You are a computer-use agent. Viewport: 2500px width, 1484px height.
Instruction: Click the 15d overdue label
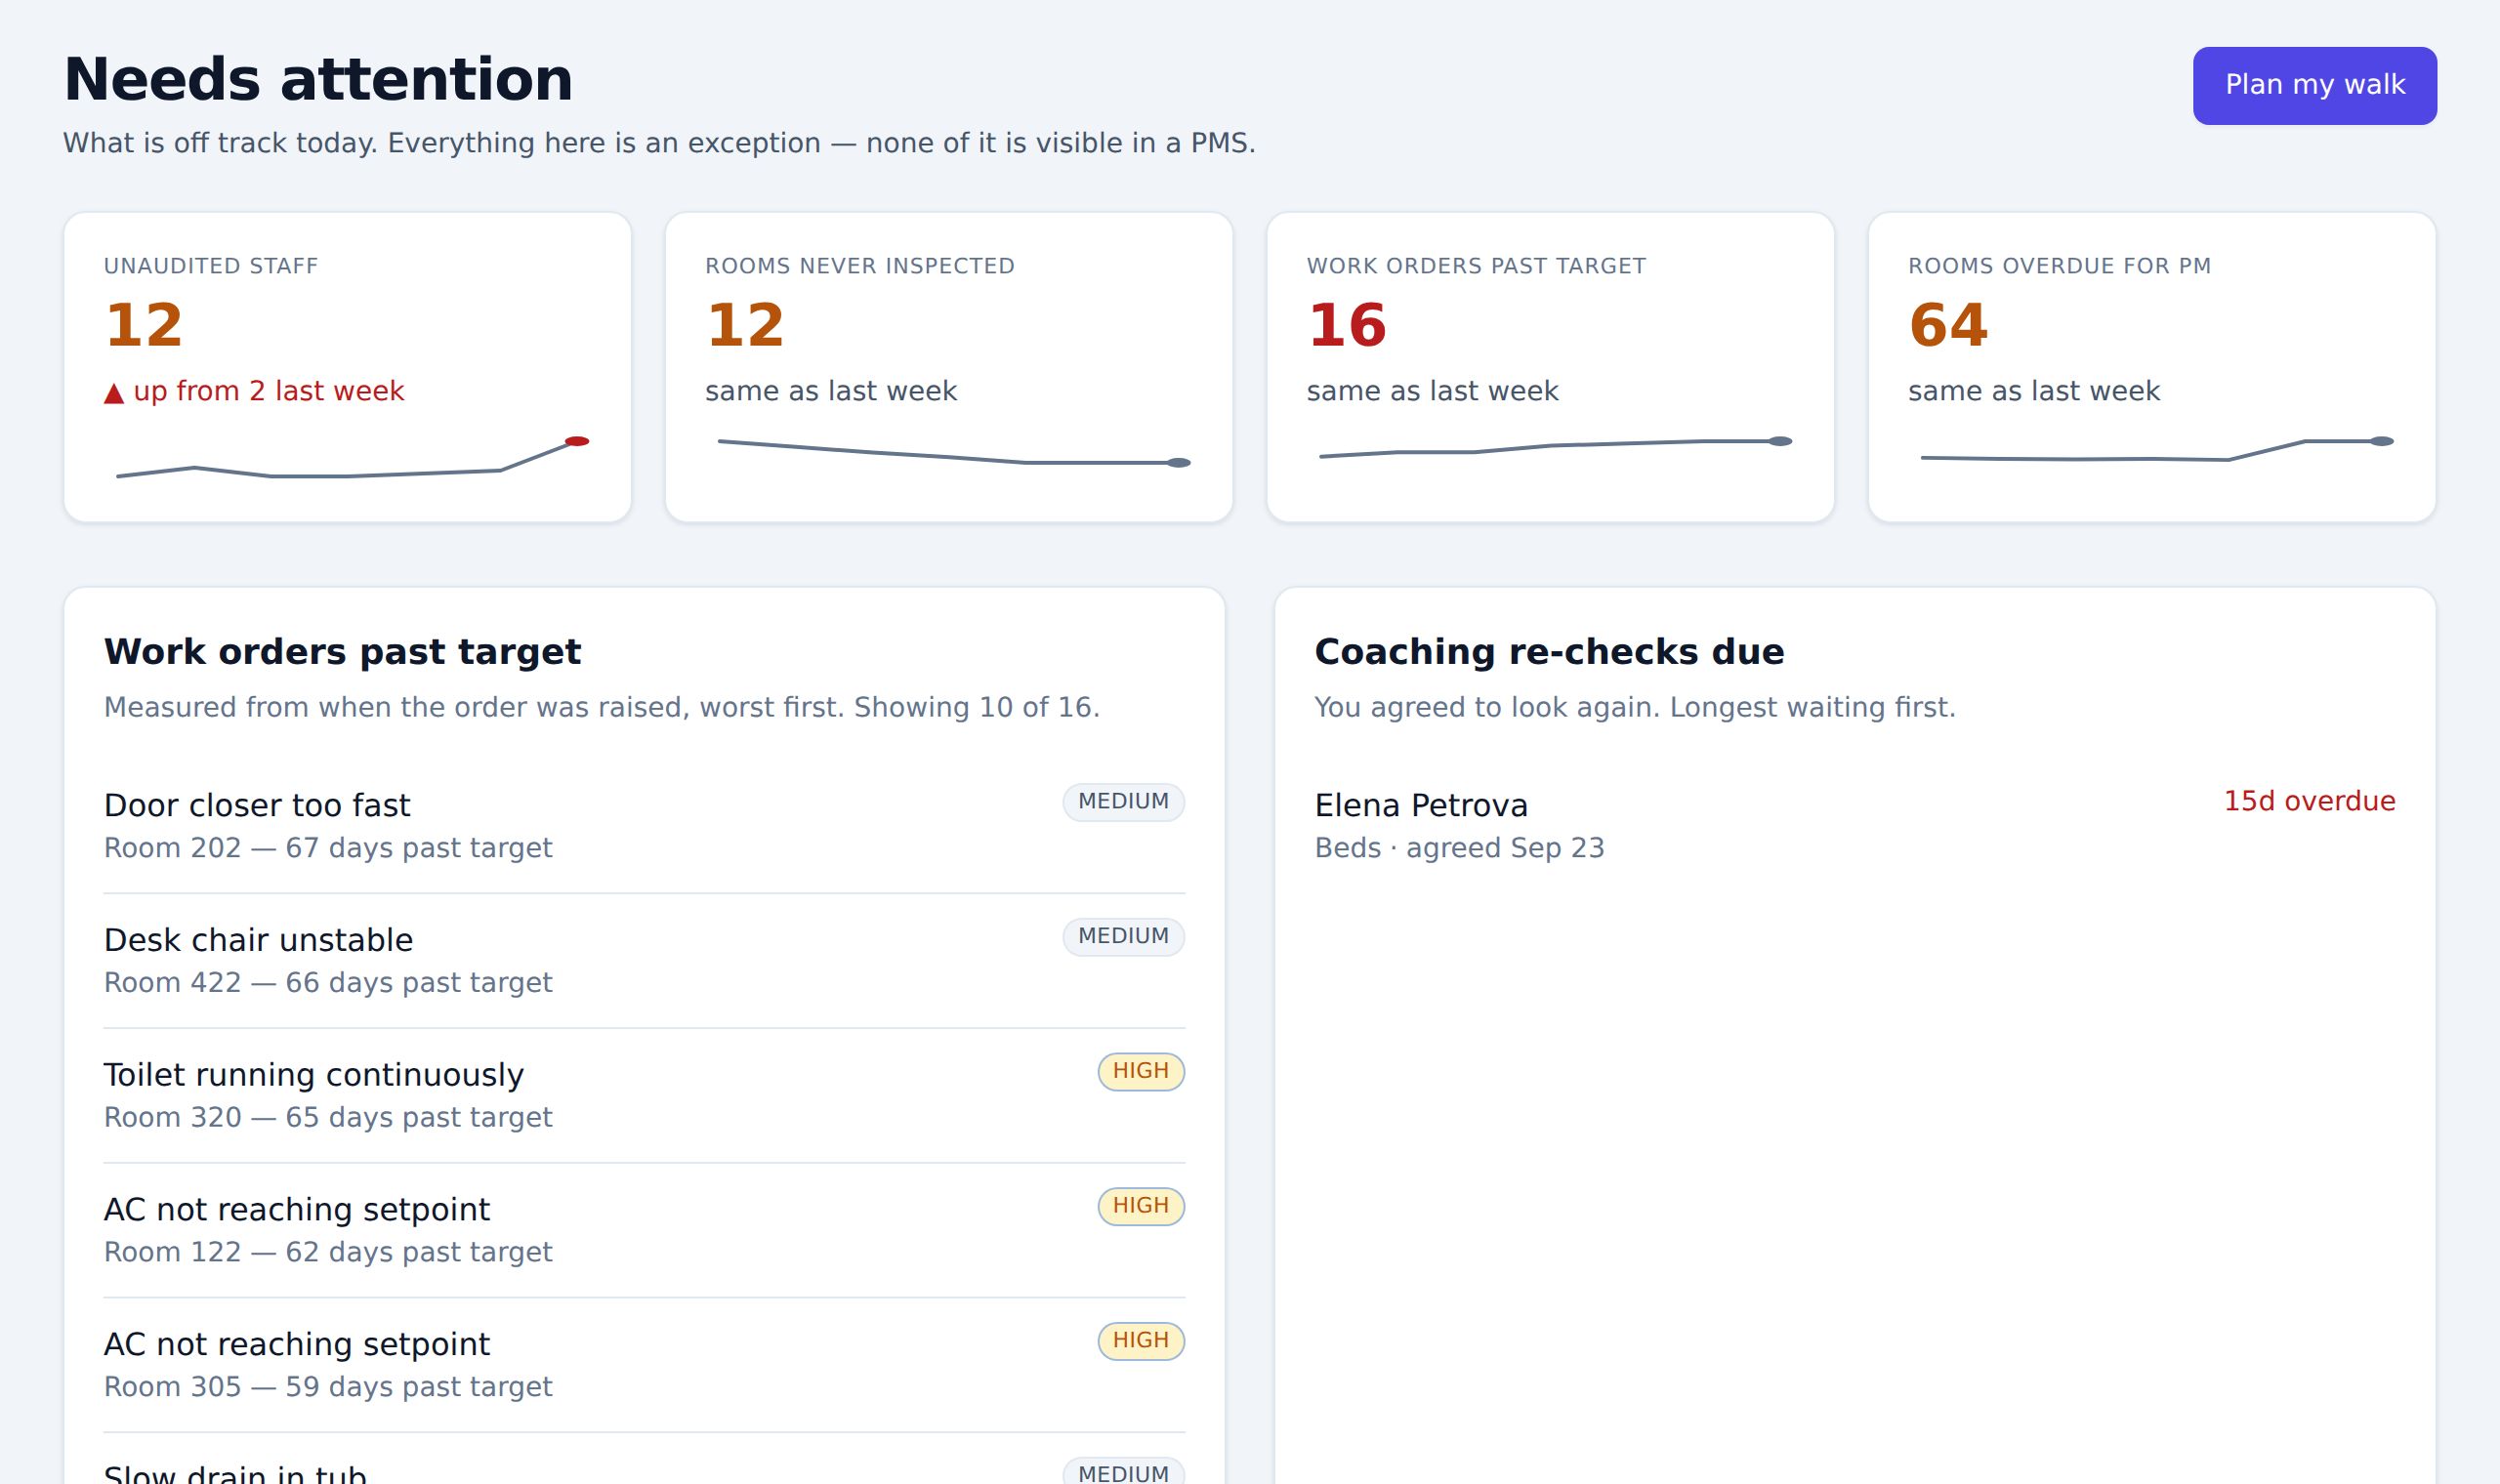pos(2309,801)
